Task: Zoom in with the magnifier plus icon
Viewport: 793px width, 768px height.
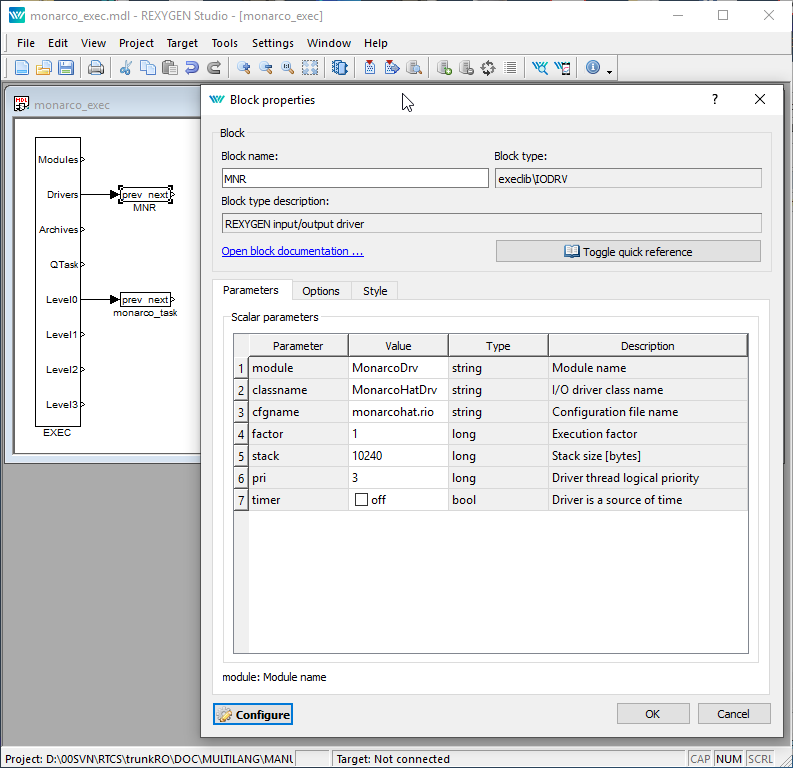Action: (243, 67)
